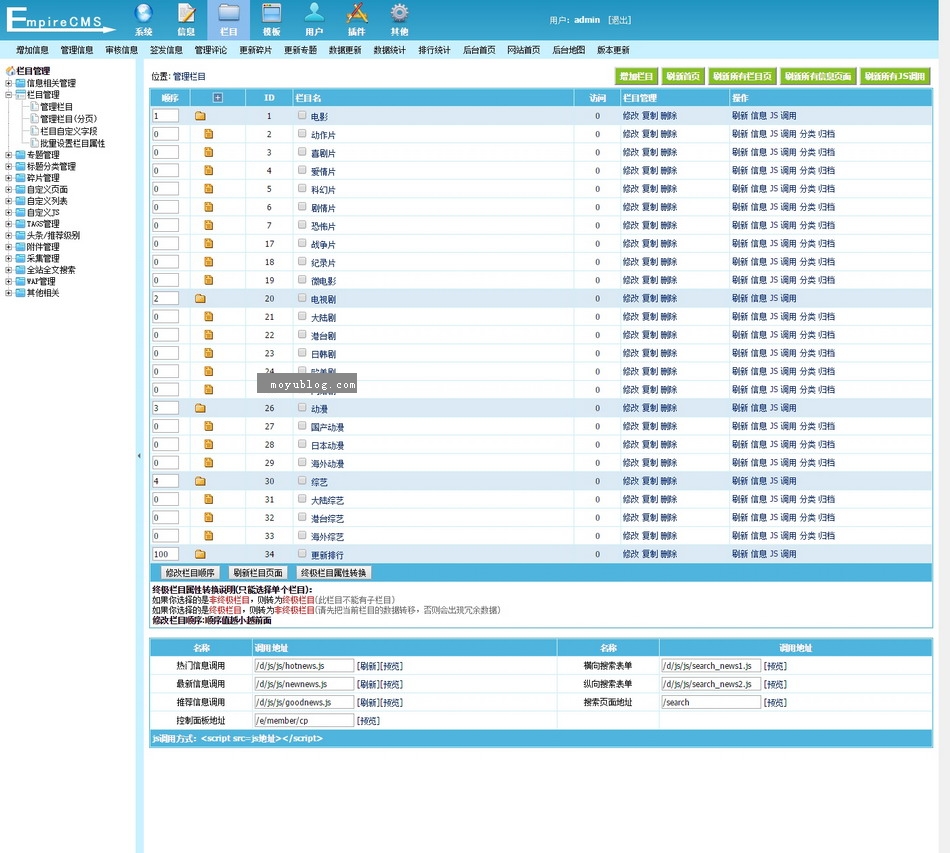Collapse the expanded 栏目管理 tree node
The width and height of the screenshot is (950, 853).
(8, 95)
